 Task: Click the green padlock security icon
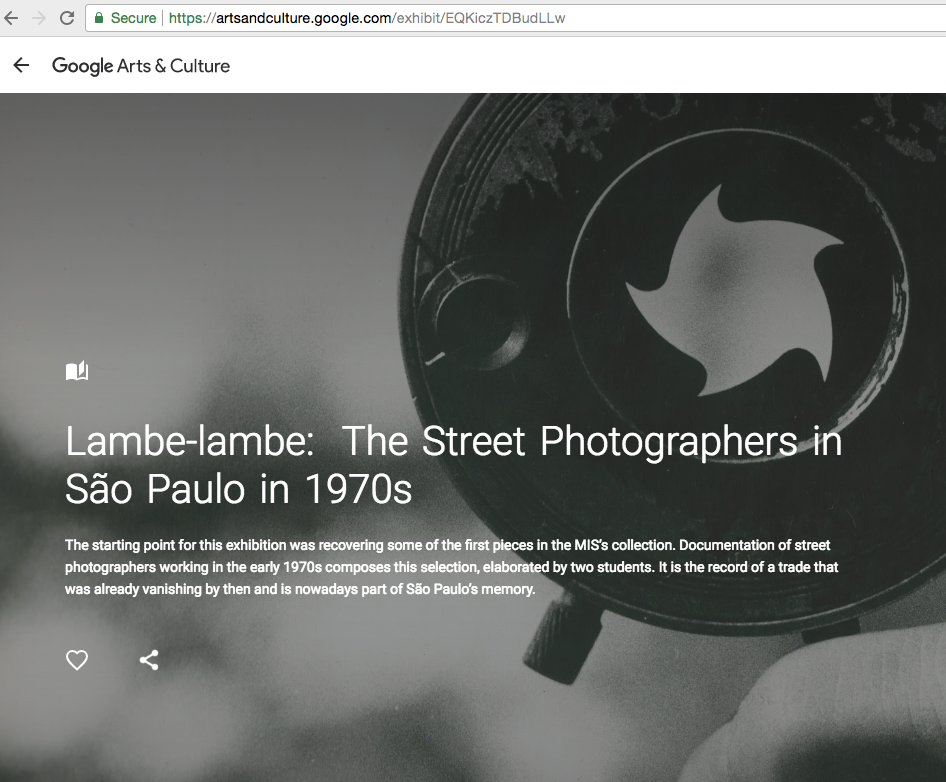coord(98,18)
